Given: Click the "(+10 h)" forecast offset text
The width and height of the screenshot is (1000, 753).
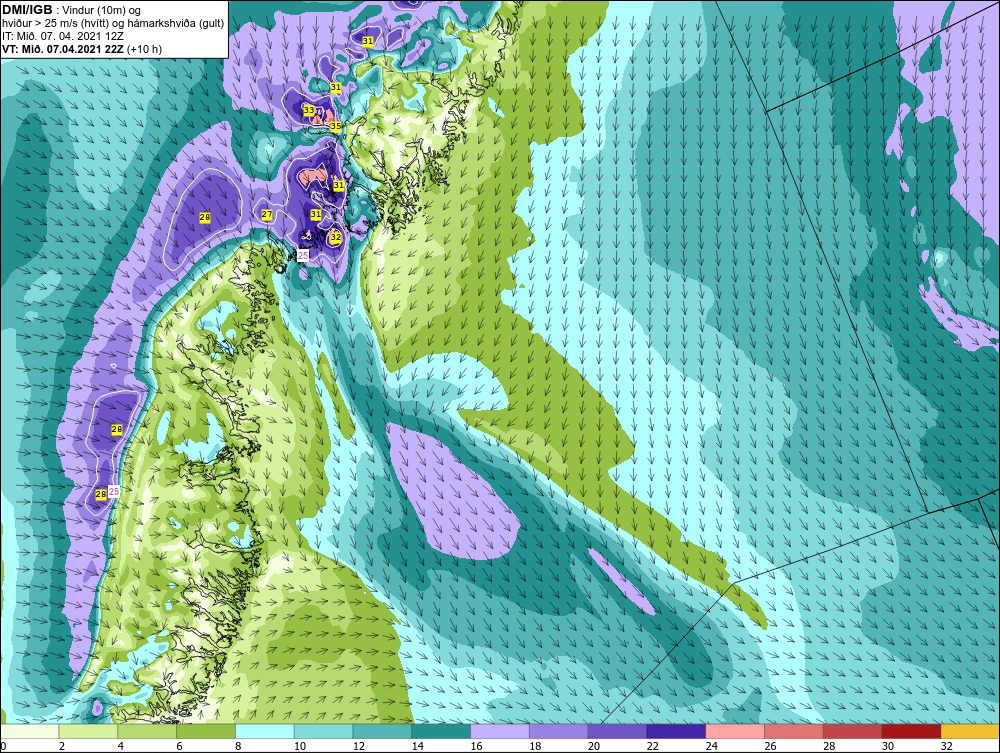Looking at the screenshot, I should tap(144, 49).
